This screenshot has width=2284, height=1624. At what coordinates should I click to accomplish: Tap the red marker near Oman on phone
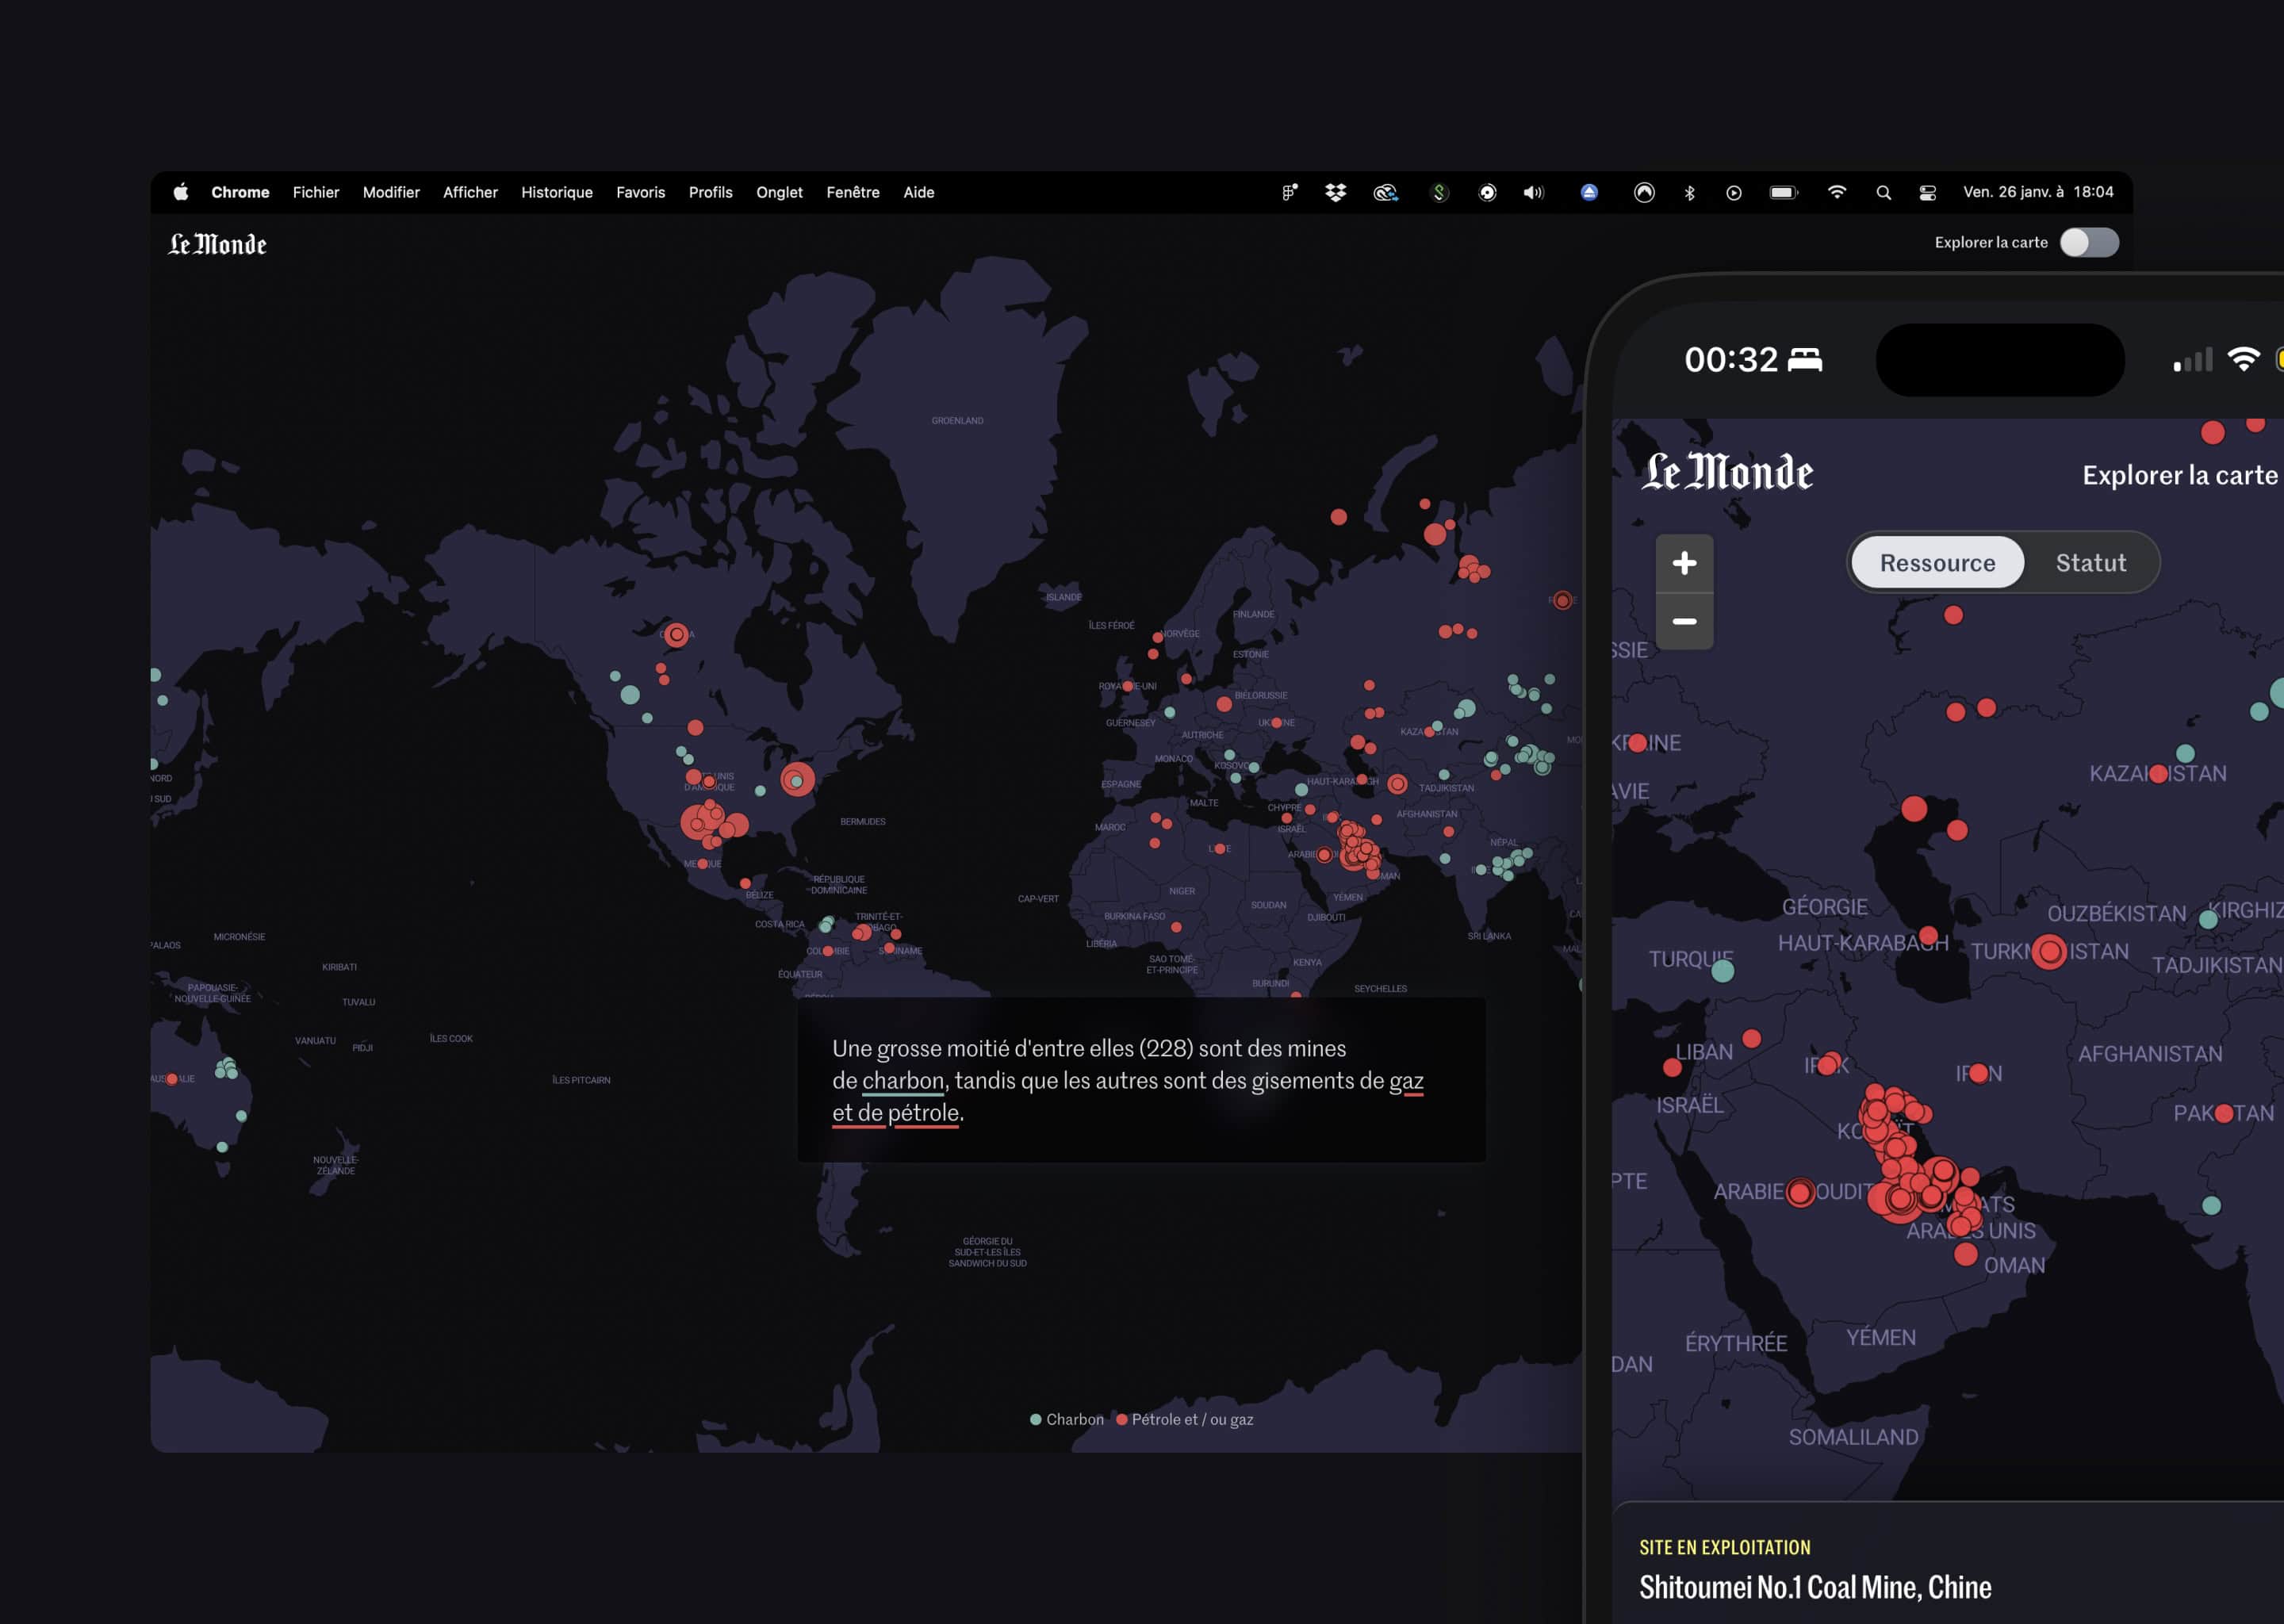[x=1966, y=1254]
